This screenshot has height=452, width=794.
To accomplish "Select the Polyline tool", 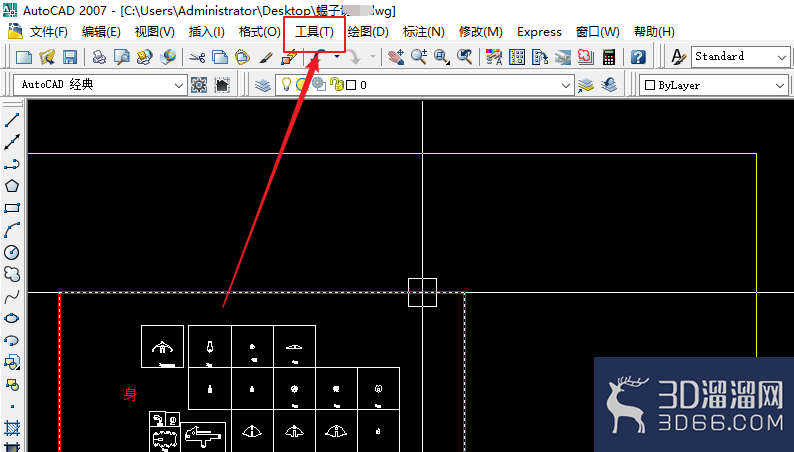I will tap(12, 164).
